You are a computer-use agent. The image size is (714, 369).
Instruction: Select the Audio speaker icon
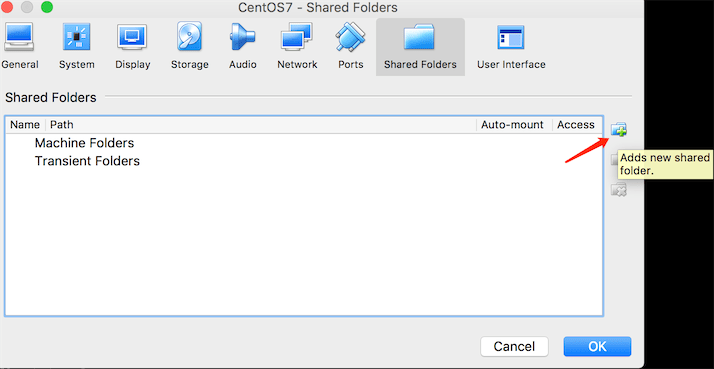click(242, 36)
